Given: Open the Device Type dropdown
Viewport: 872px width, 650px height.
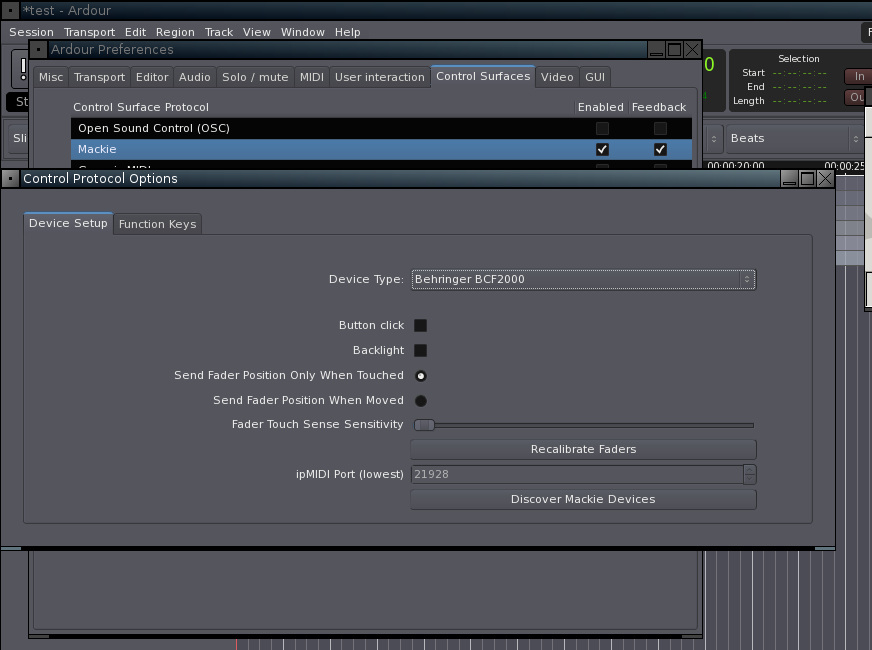Looking at the screenshot, I should (x=583, y=280).
